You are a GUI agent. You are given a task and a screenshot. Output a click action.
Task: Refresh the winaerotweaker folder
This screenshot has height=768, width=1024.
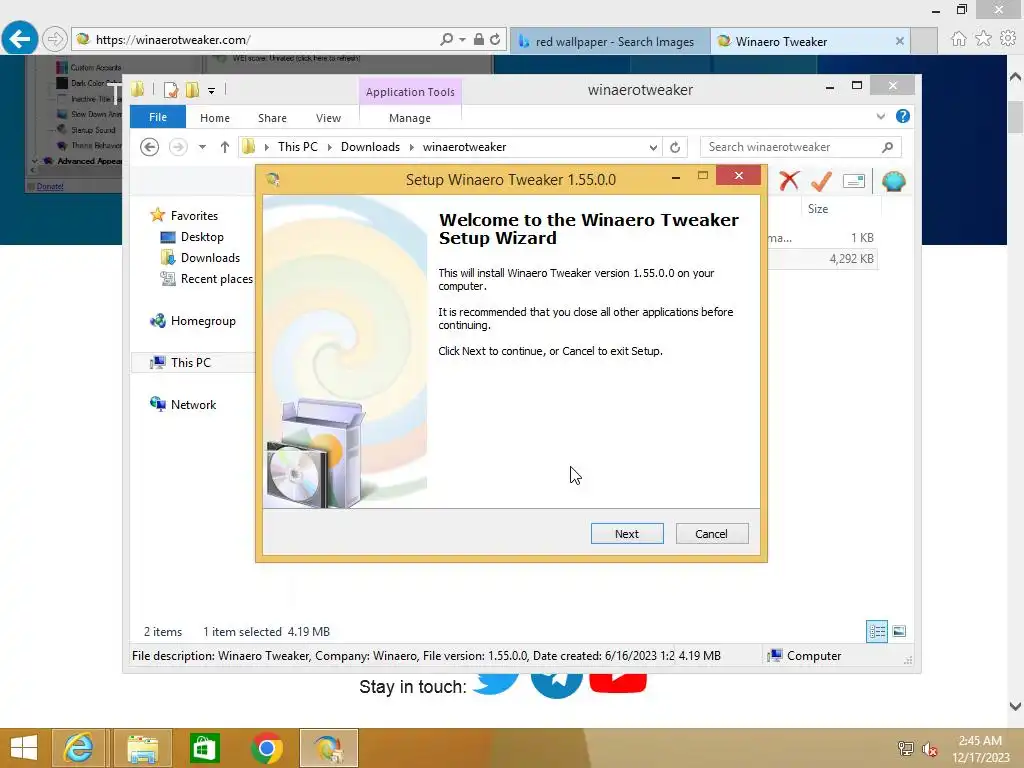point(675,148)
